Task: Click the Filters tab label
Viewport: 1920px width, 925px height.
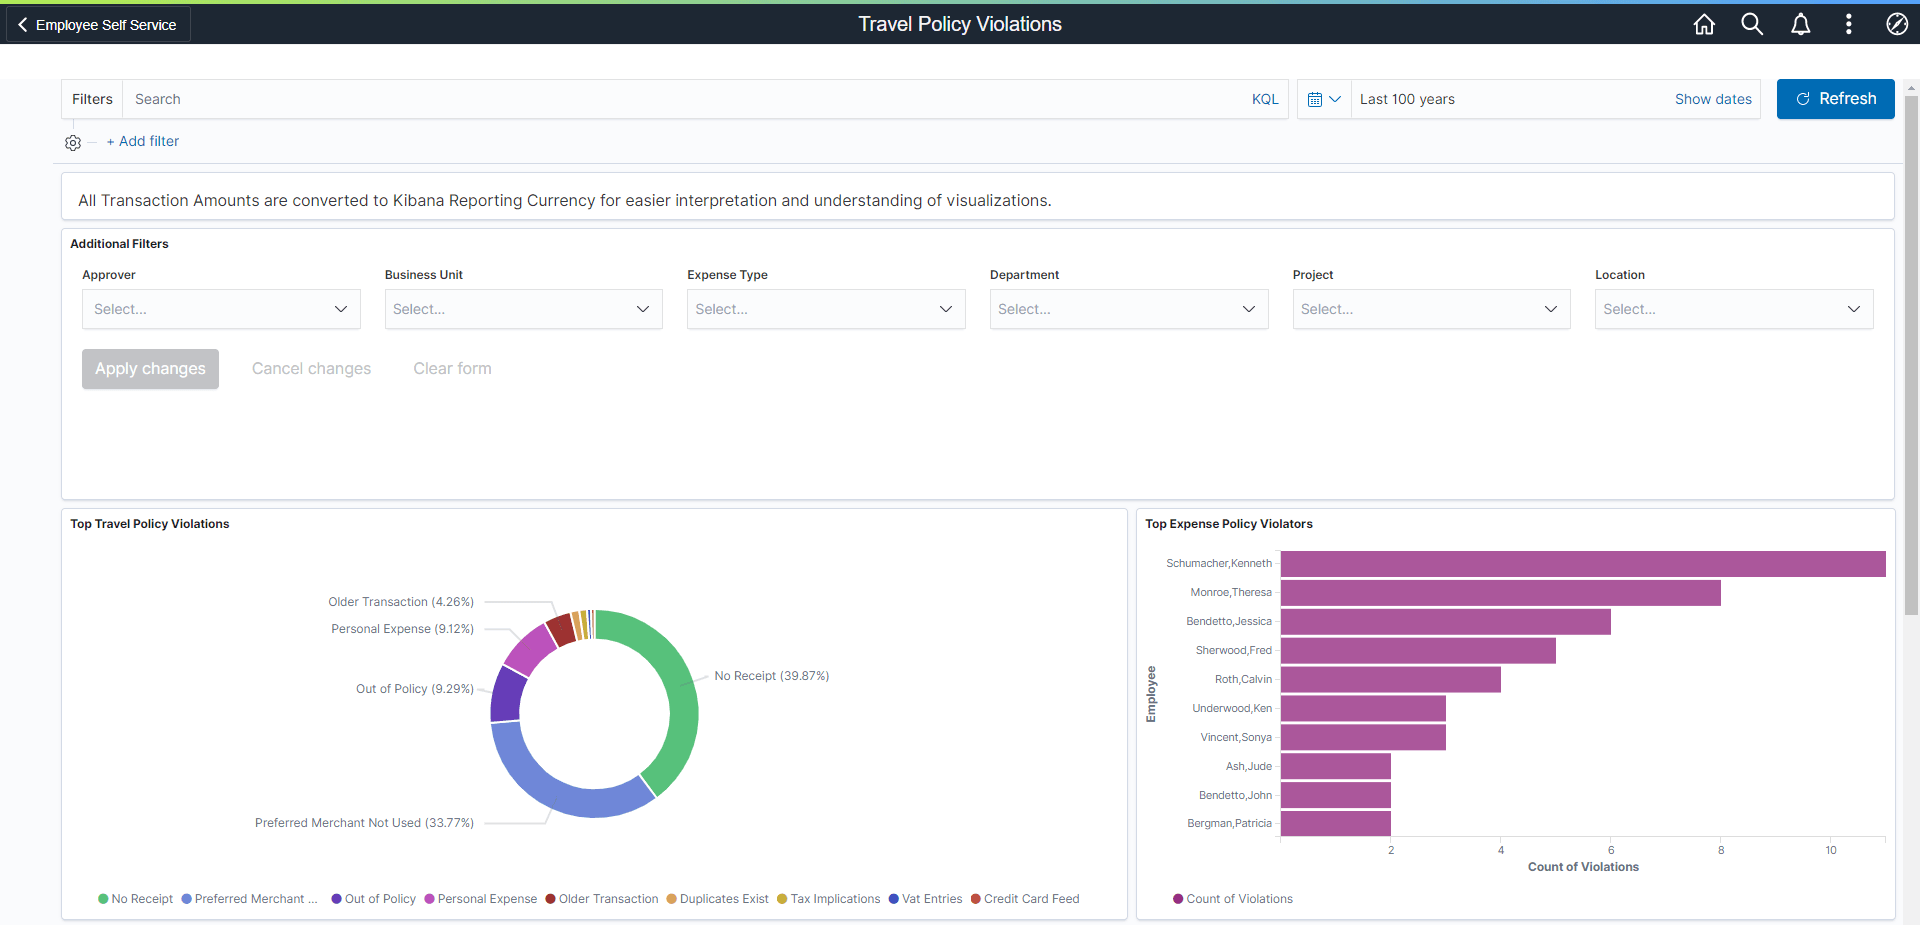Action: (x=92, y=99)
